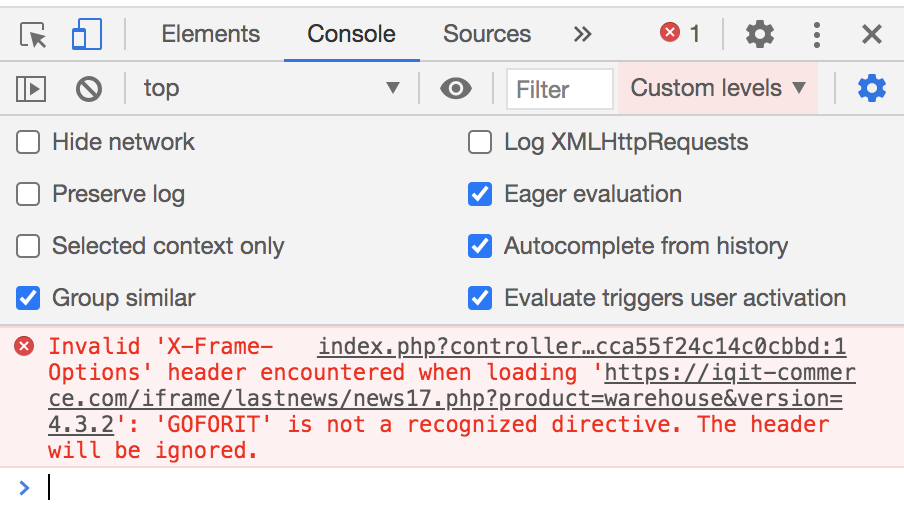904x532 pixels.
Task: Uncheck the Group similar checkbox
Action: pyautogui.click(x=29, y=298)
